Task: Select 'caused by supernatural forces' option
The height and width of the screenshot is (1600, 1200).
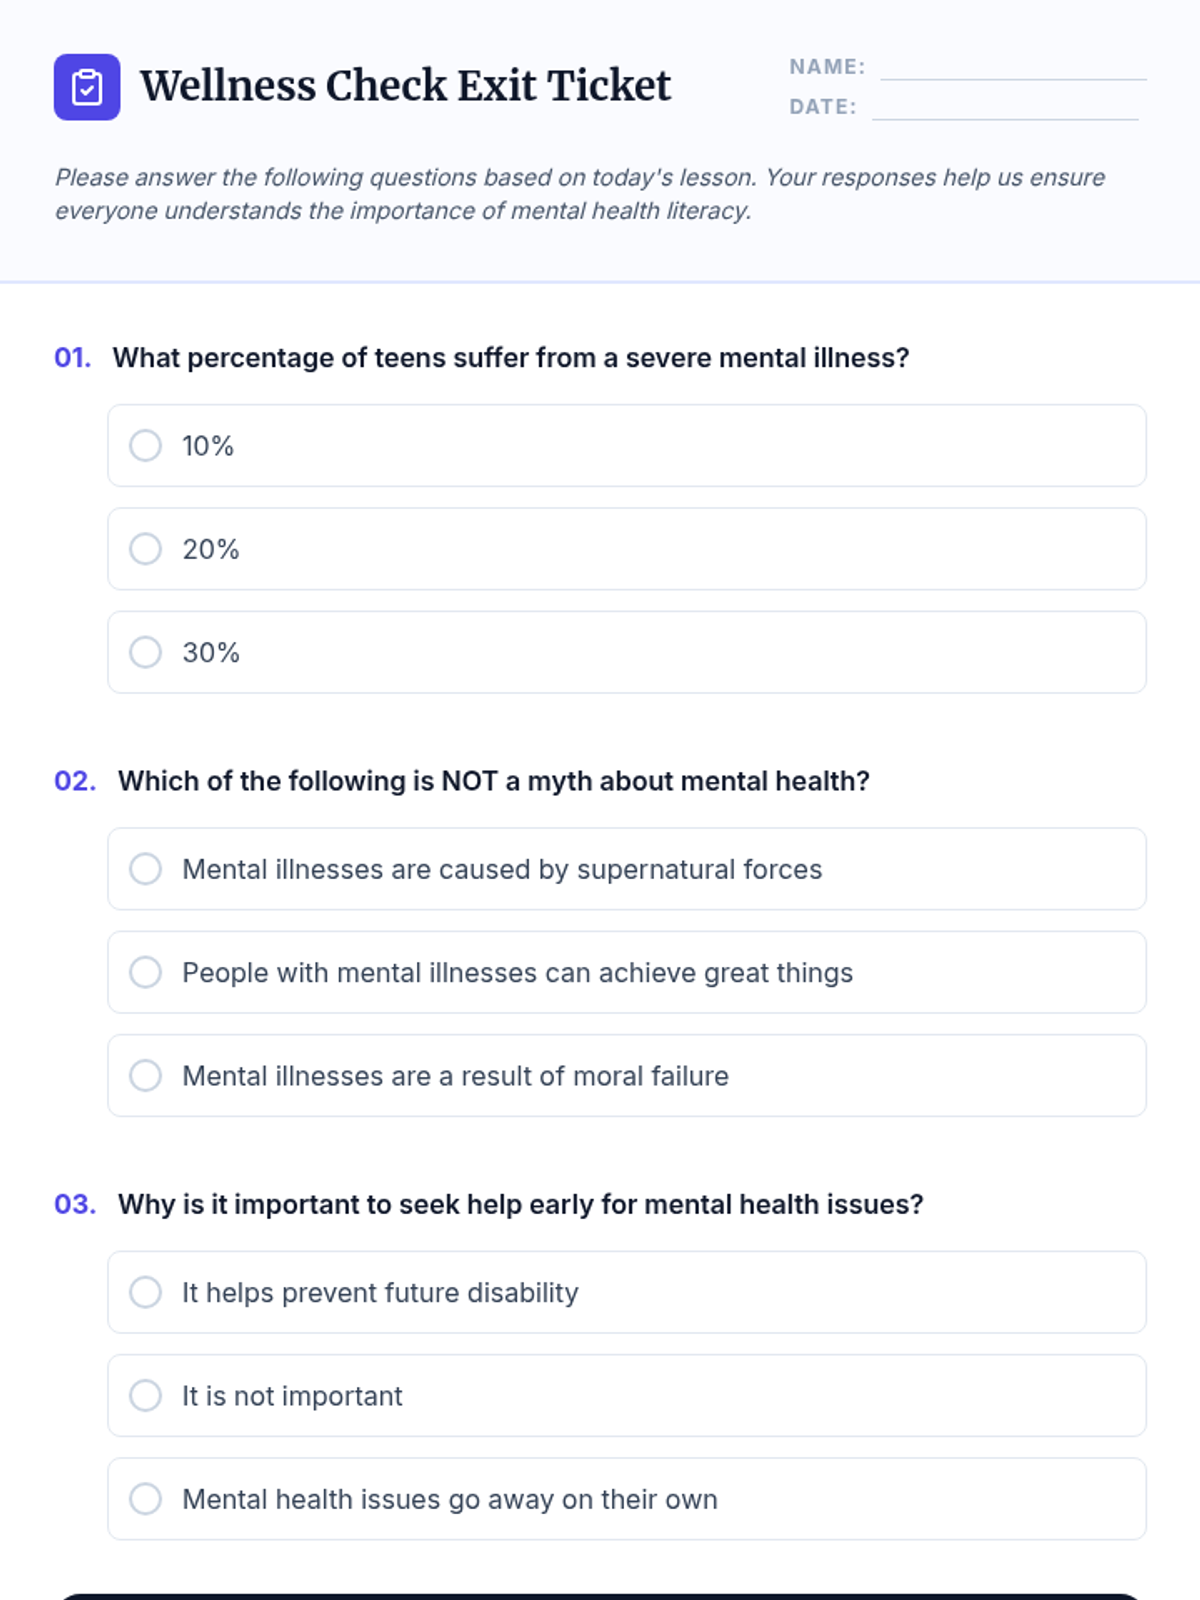Action: click(x=146, y=869)
